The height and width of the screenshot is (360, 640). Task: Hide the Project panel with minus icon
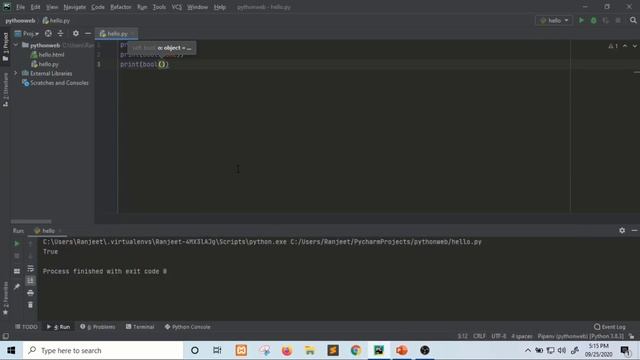[88, 33]
